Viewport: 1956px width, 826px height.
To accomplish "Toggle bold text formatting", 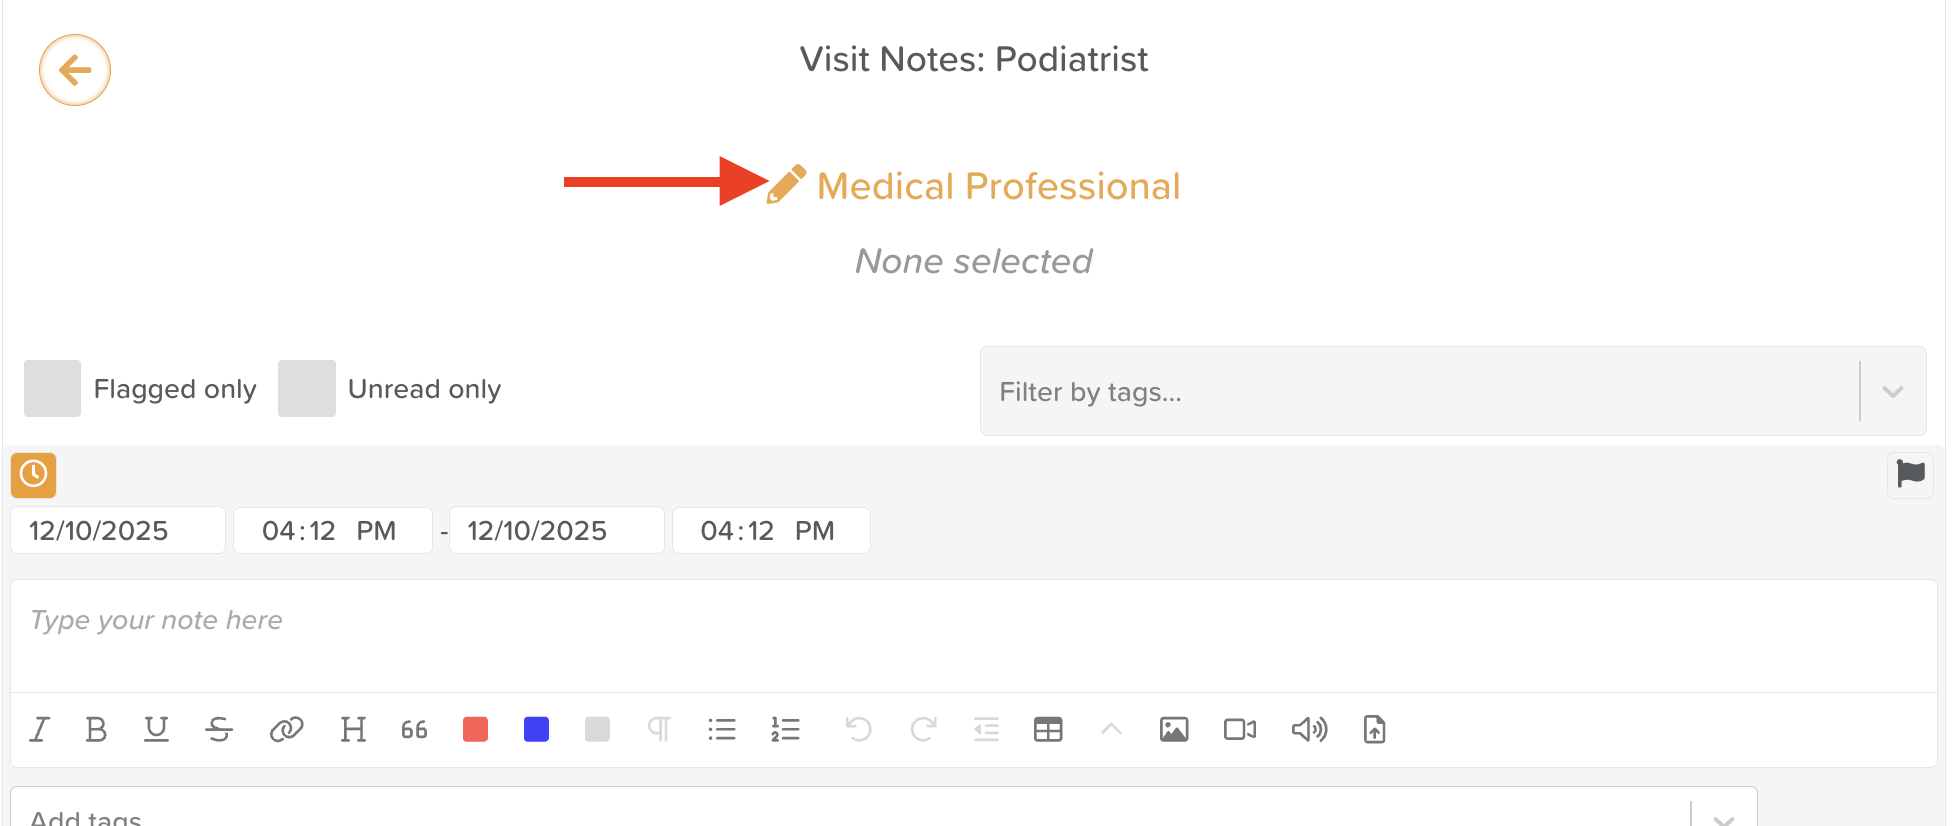I will pyautogui.click(x=96, y=730).
